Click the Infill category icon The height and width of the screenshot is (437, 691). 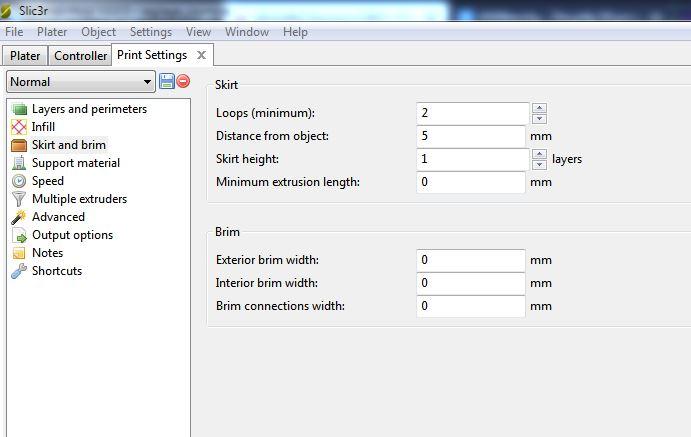point(18,127)
